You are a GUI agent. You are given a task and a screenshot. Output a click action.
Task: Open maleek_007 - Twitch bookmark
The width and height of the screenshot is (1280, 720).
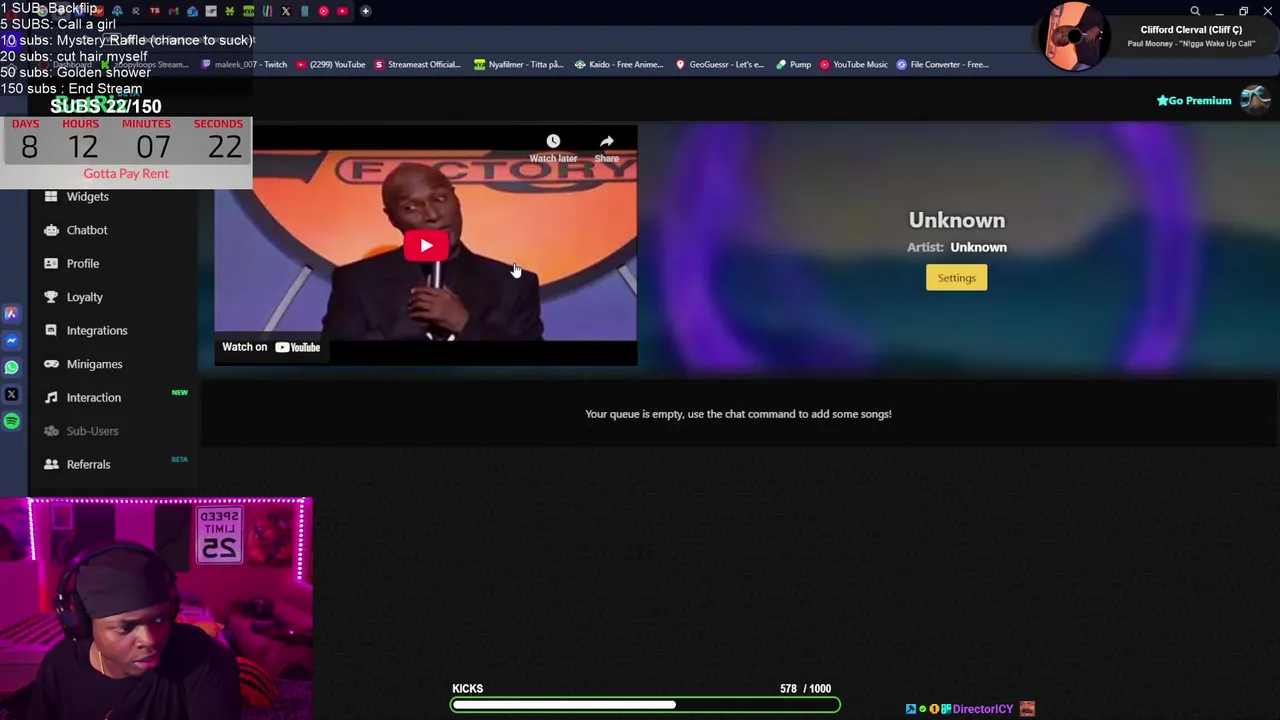point(245,65)
